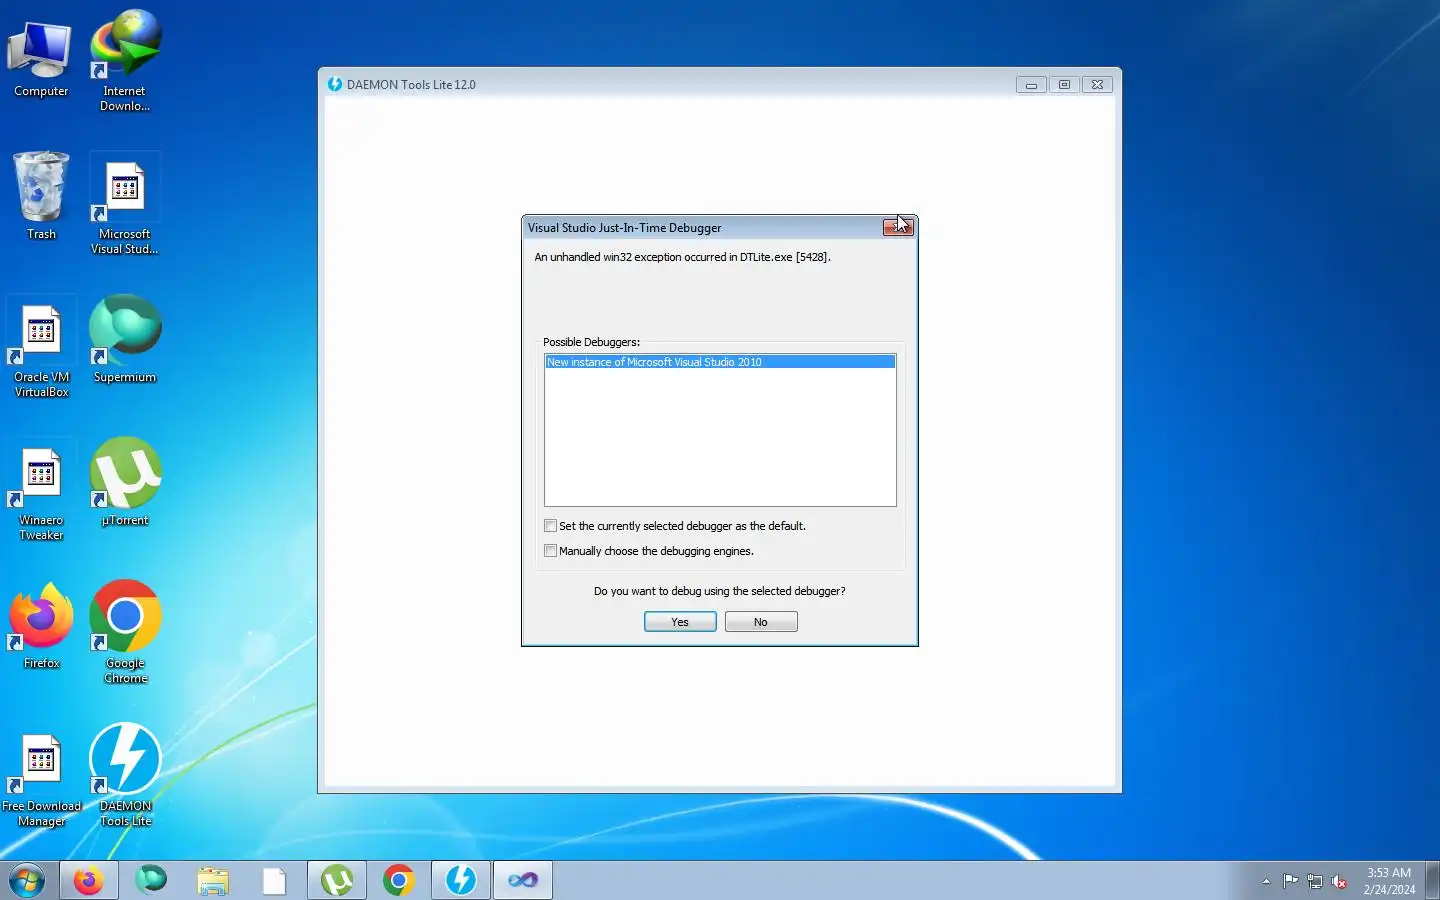Open Windows Explorer from the taskbar

tap(213, 881)
